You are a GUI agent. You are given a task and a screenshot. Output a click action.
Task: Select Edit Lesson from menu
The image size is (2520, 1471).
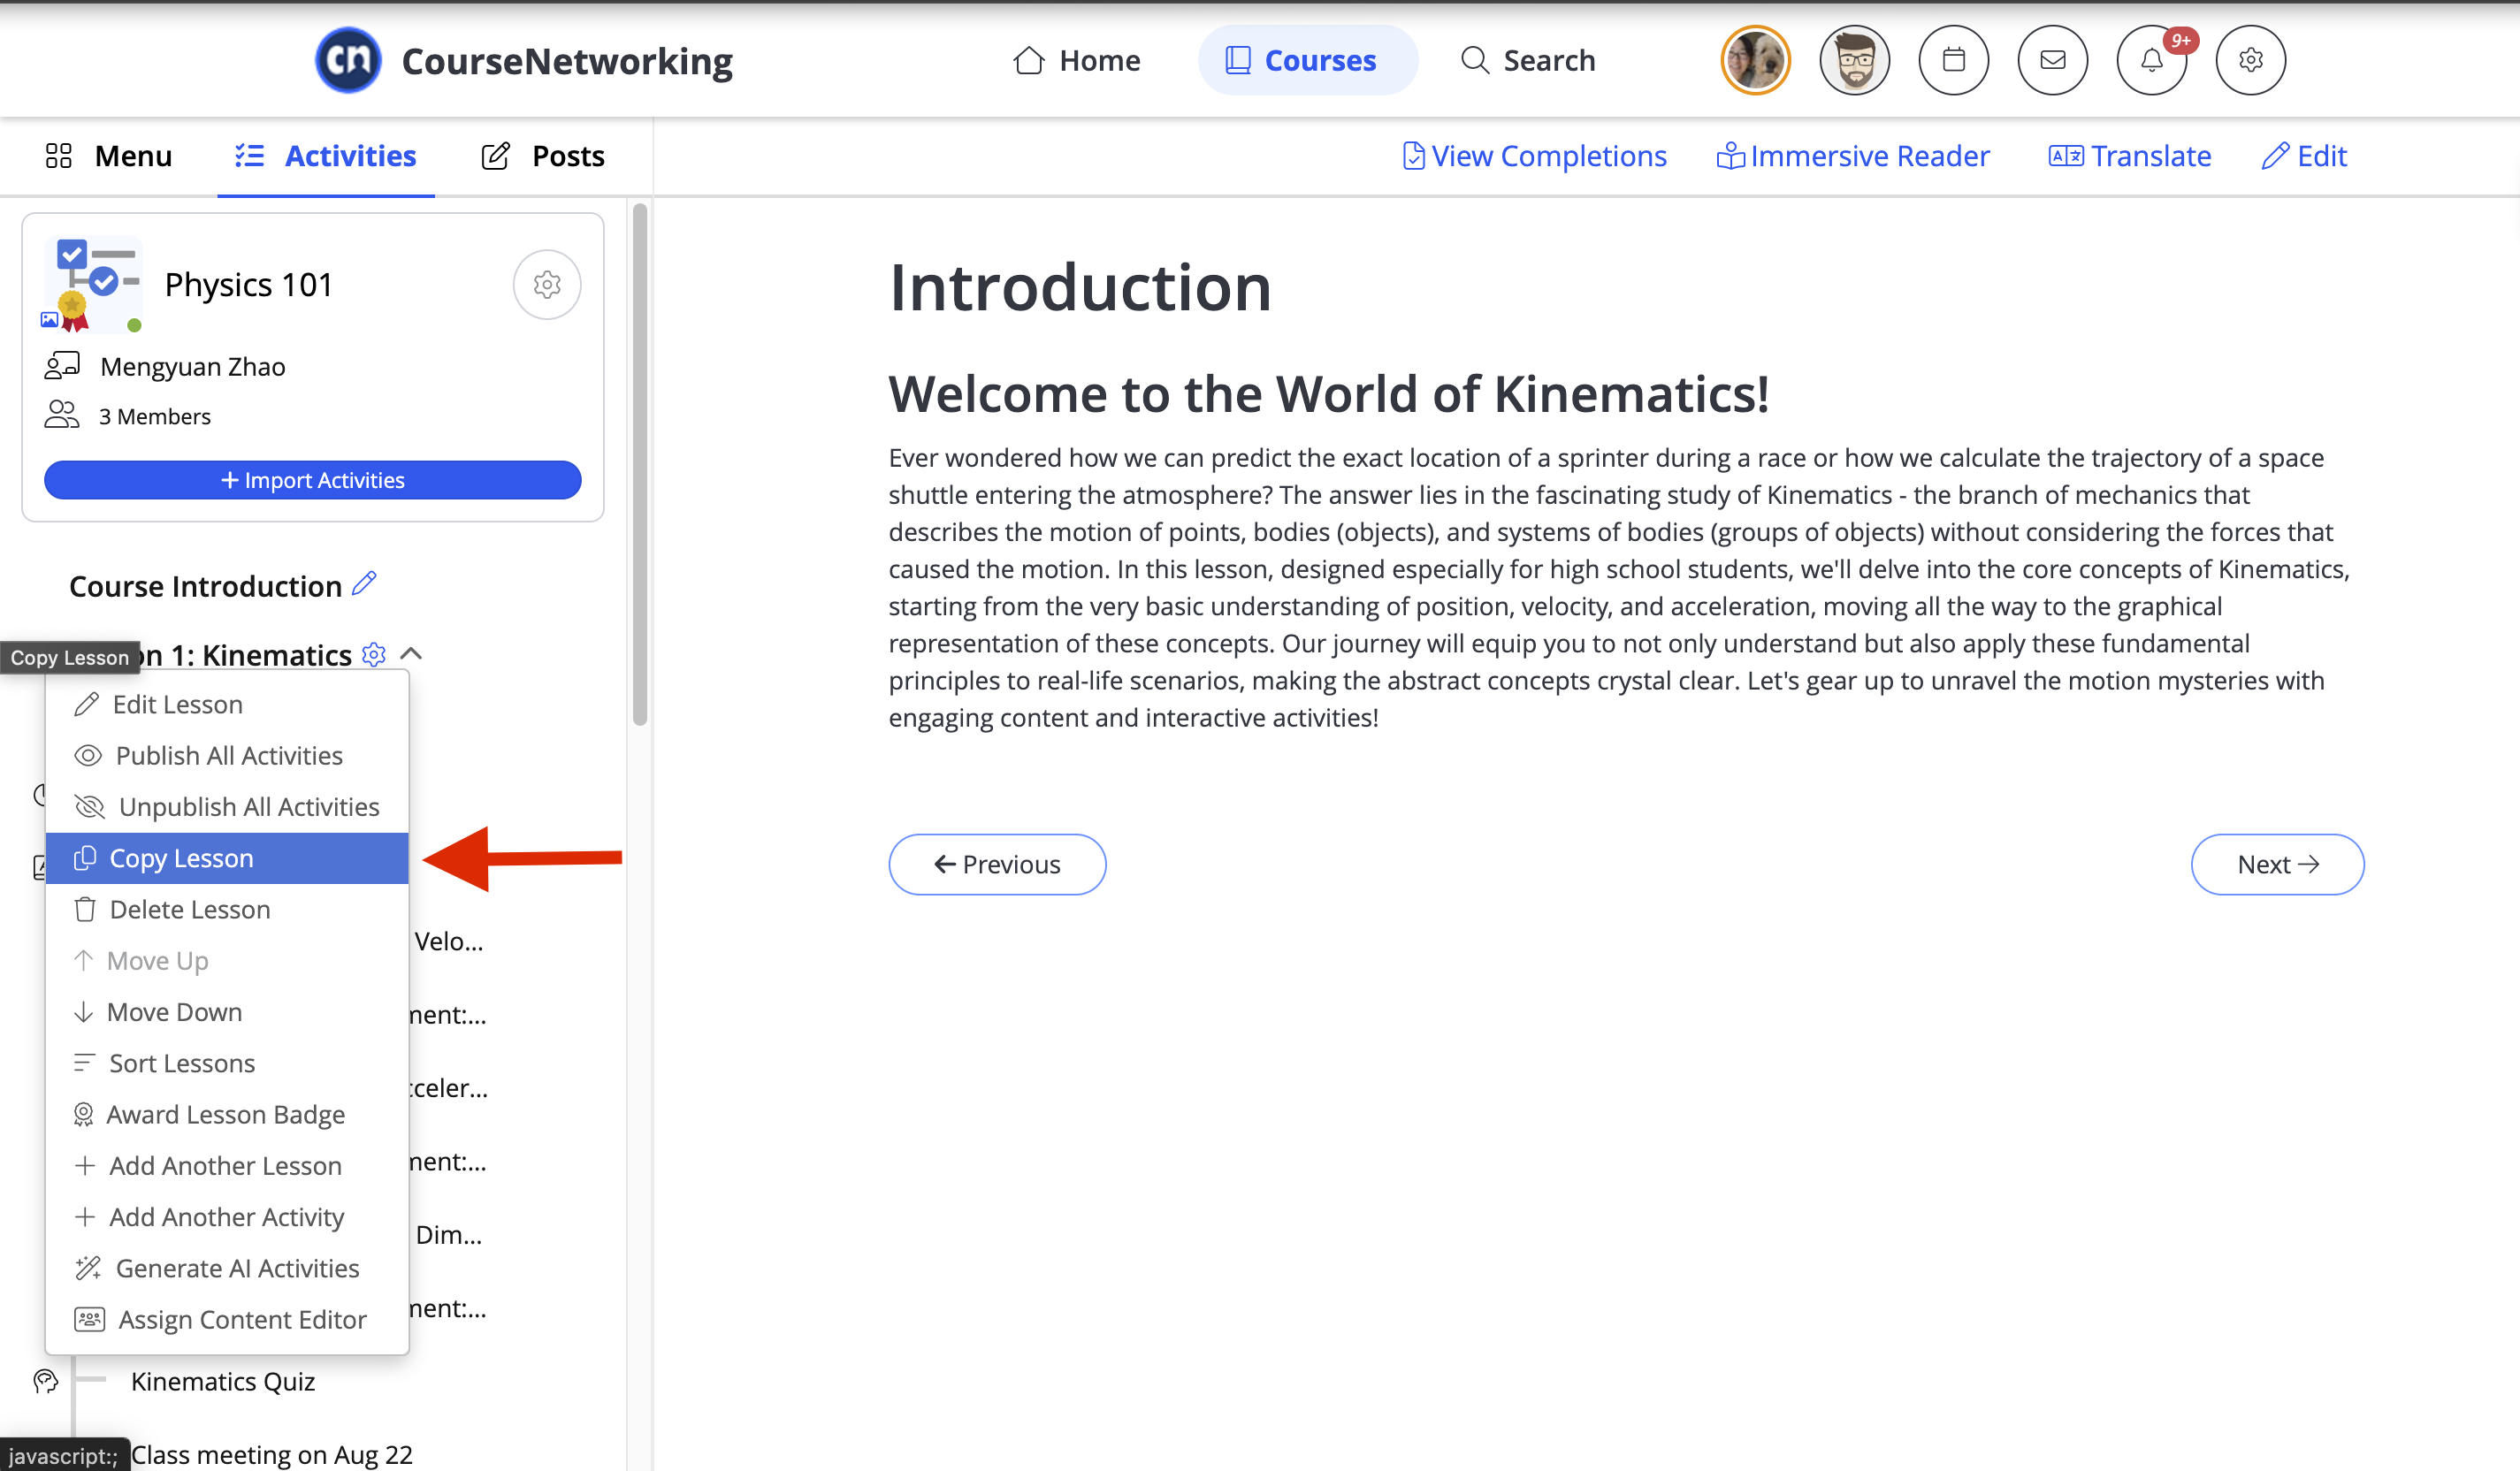(227, 704)
